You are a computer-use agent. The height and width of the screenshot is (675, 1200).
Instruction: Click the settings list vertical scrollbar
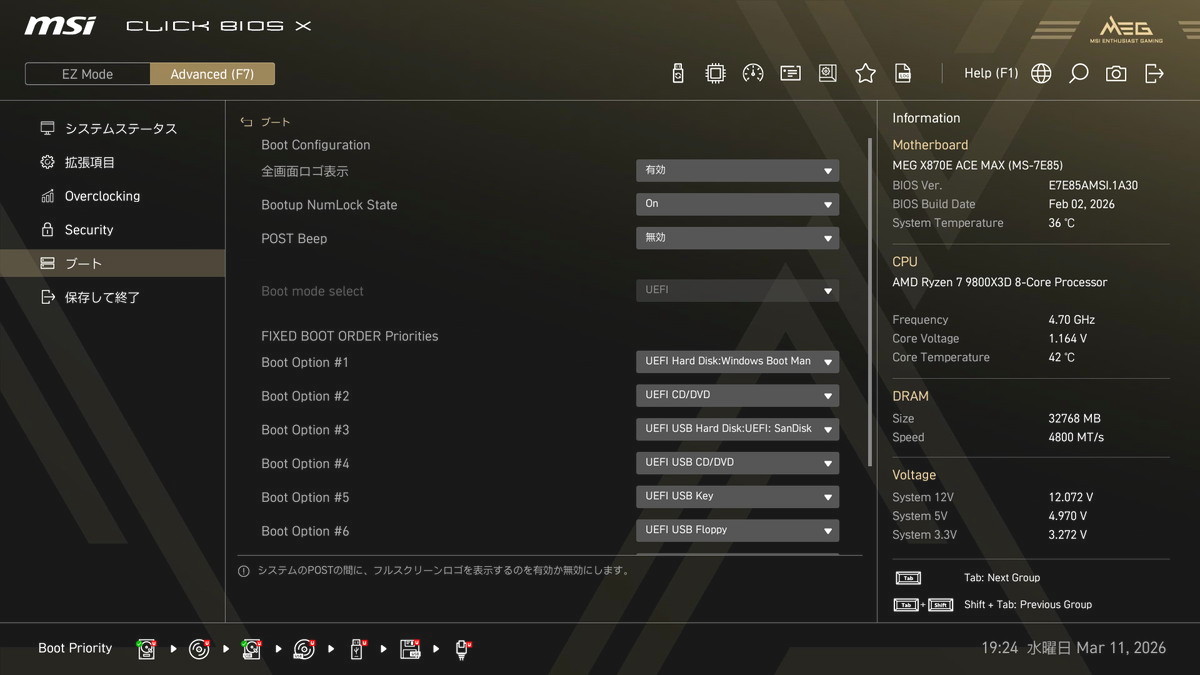coord(869,300)
